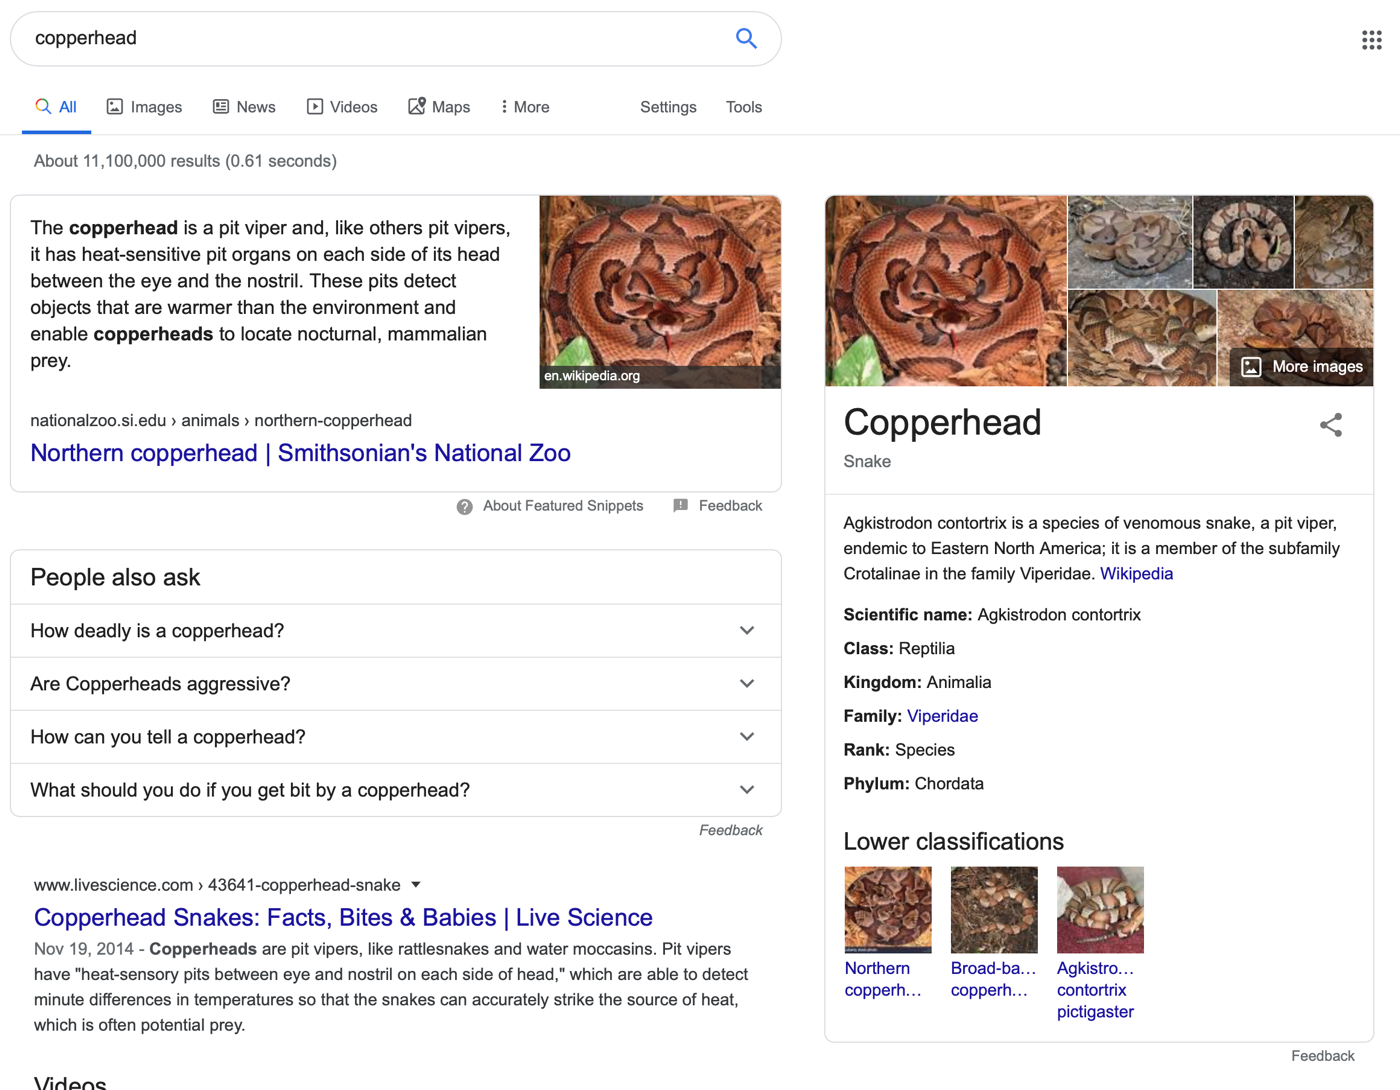Click 'Scientific name: Agkistrodon contortrix' row

[992, 615]
